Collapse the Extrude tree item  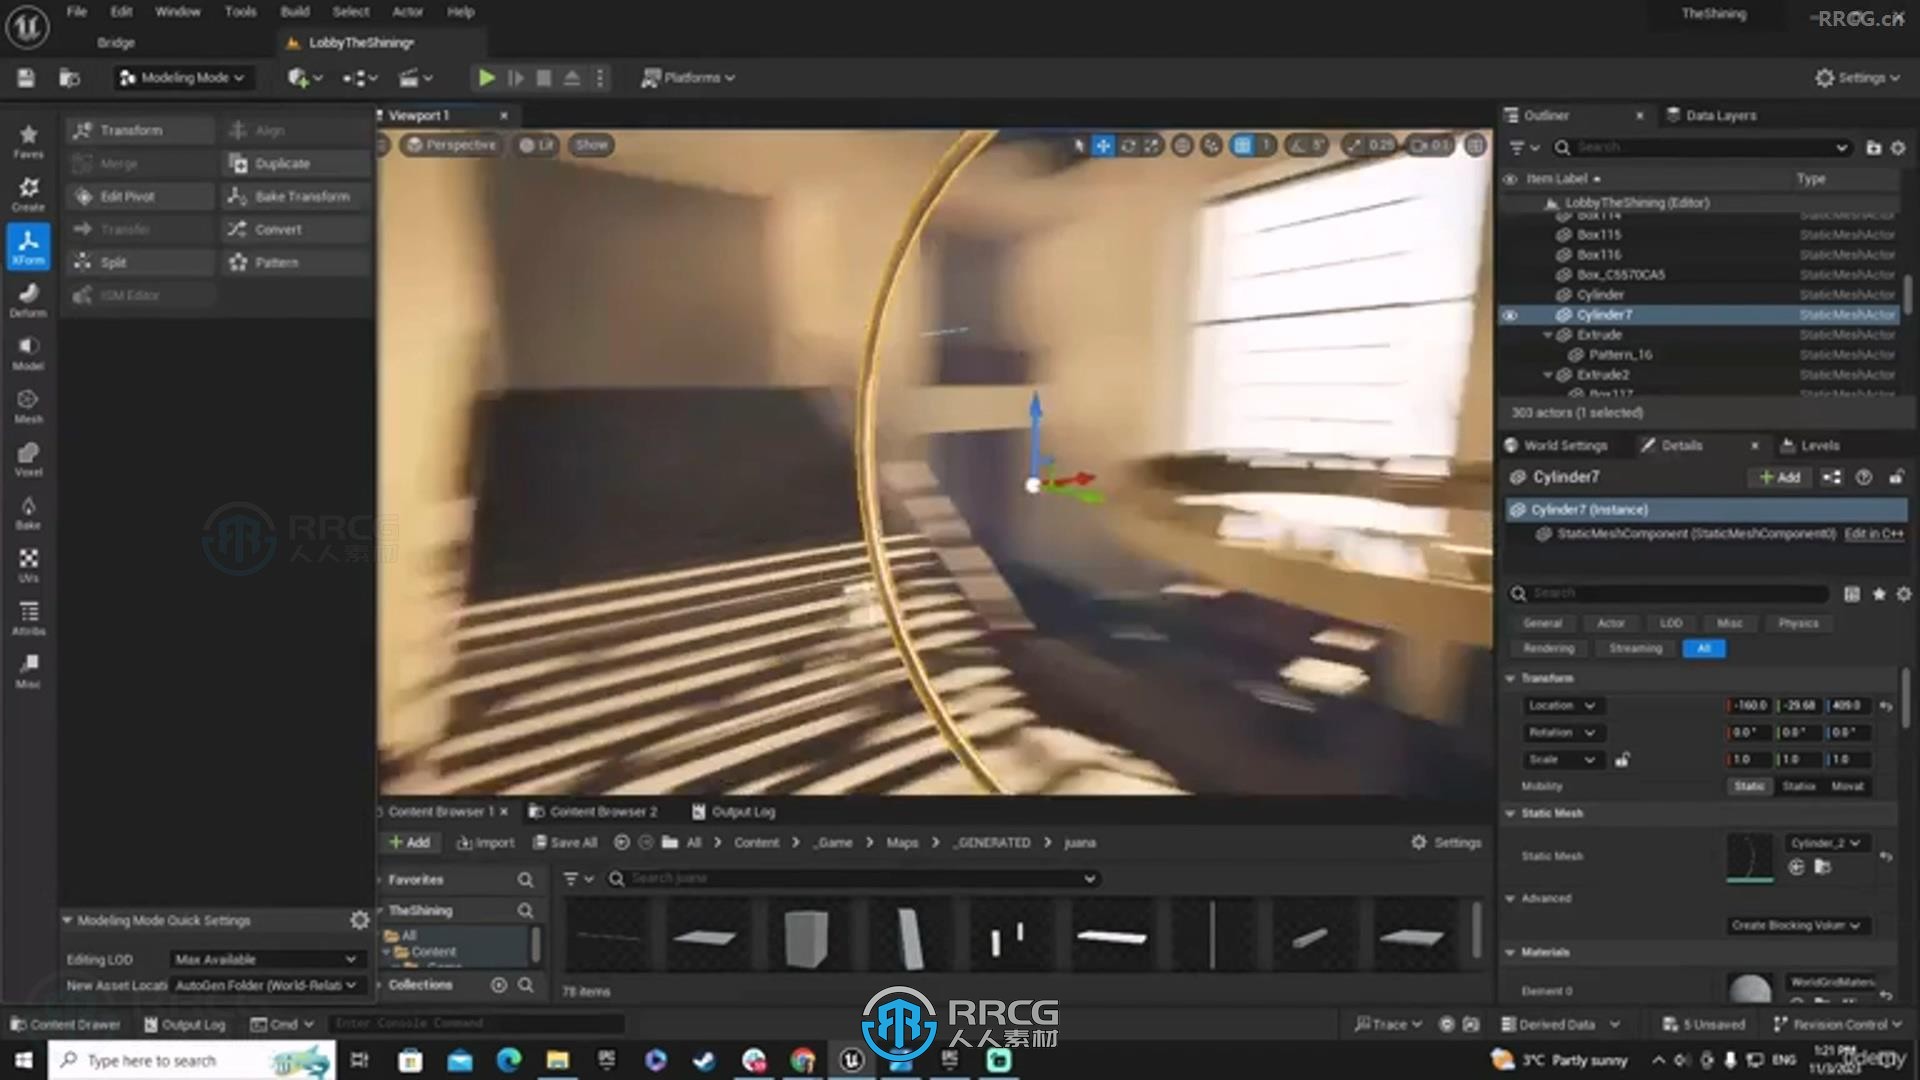pos(1548,335)
